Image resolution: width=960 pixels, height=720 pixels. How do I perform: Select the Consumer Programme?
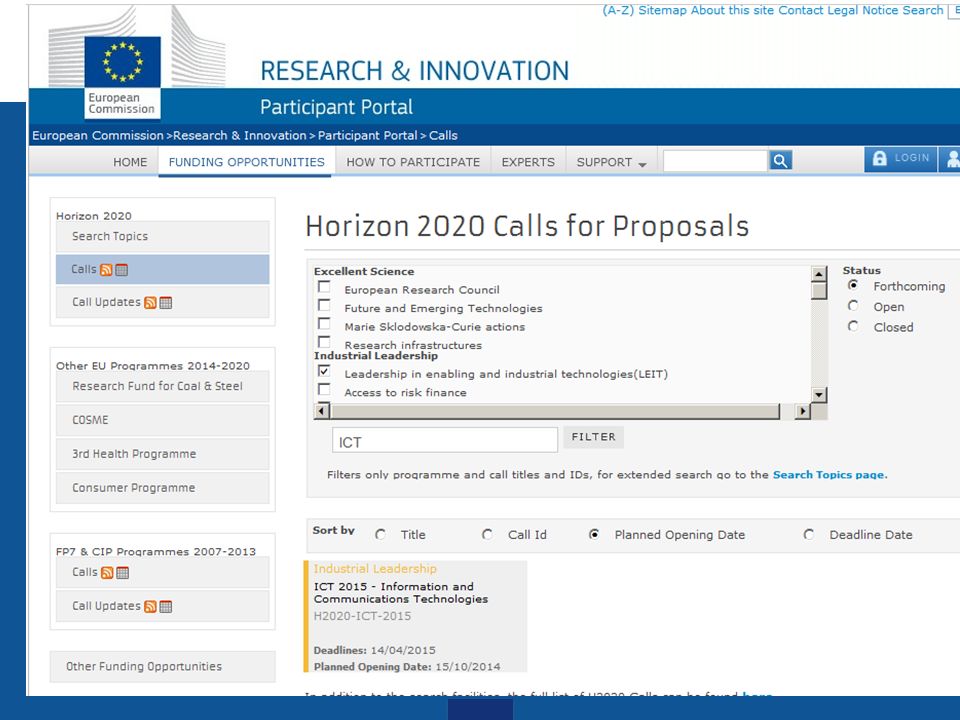coord(162,488)
